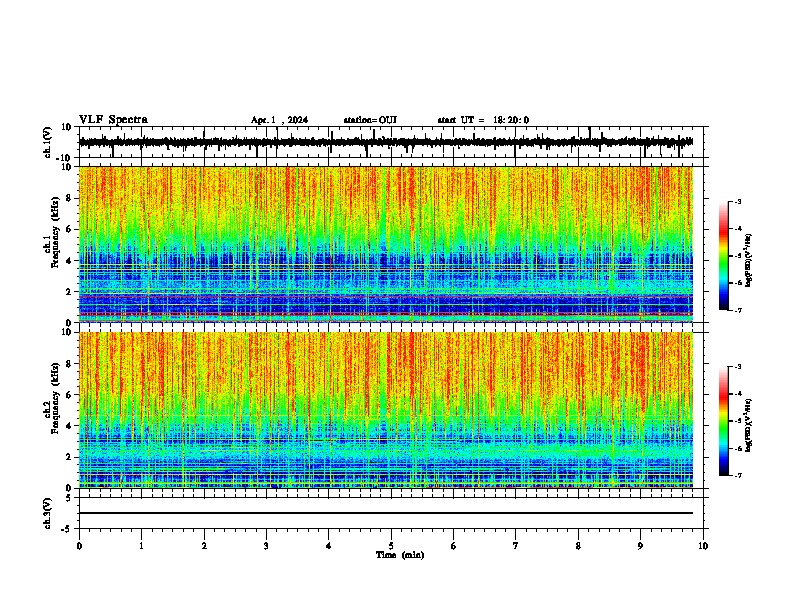Click the ch.2 color bar's -3 label
Viewport: 792px width, 612px height.
[x=737, y=367]
